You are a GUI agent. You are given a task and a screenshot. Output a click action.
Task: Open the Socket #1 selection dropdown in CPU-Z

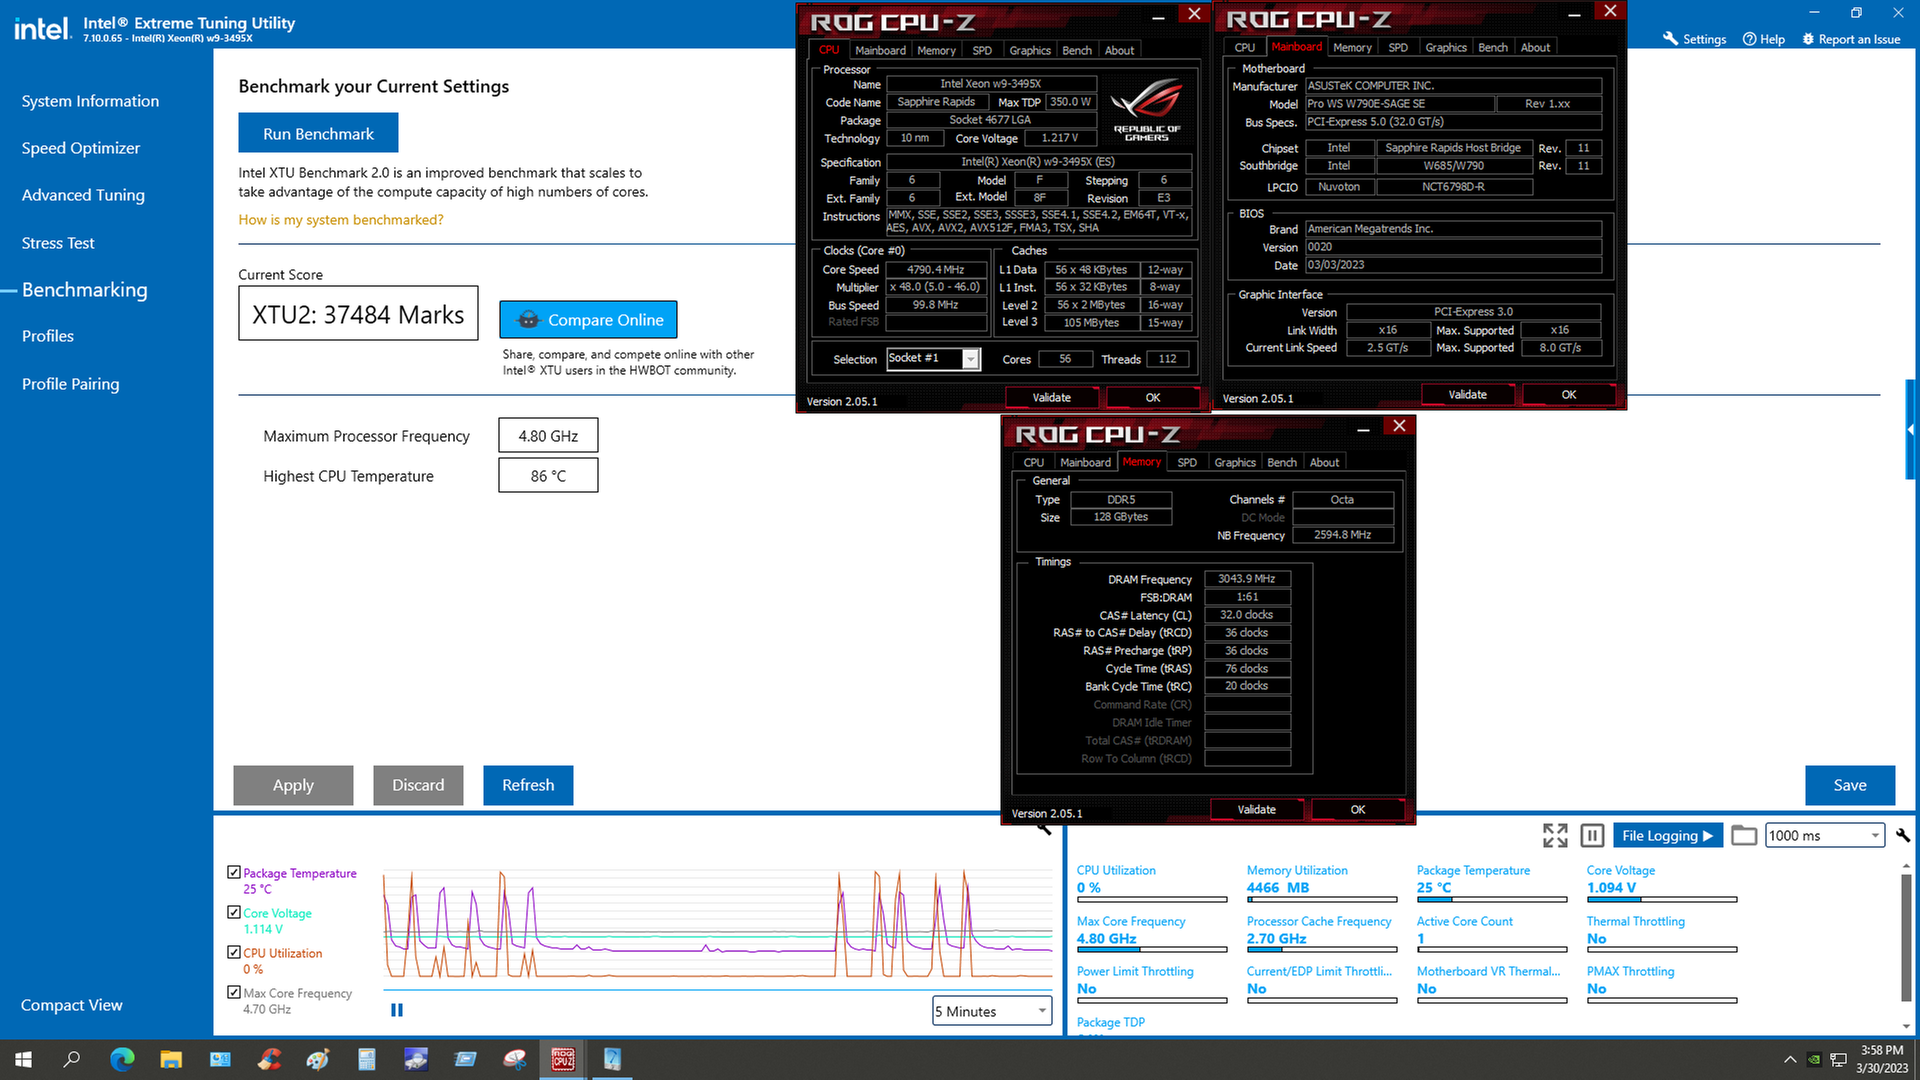pyautogui.click(x=933, y=358)
